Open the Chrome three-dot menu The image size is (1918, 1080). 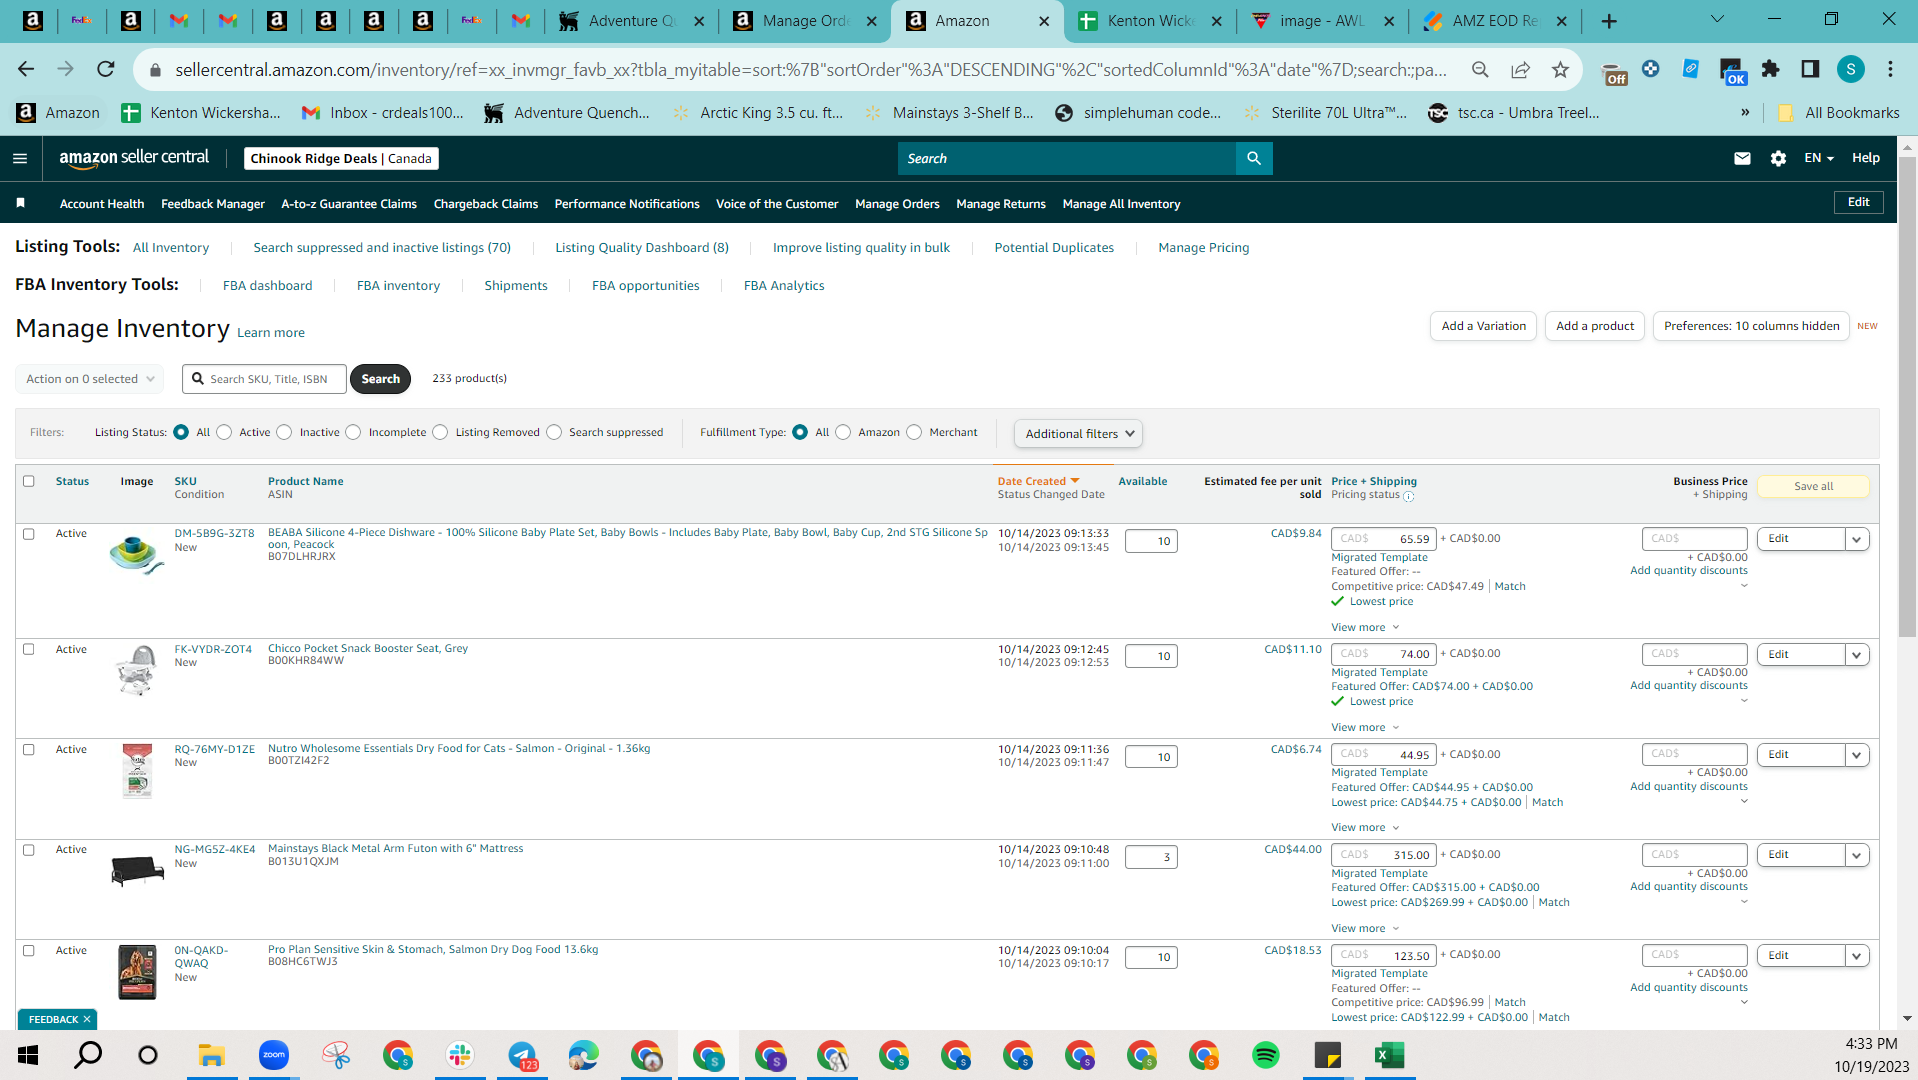1890,69
